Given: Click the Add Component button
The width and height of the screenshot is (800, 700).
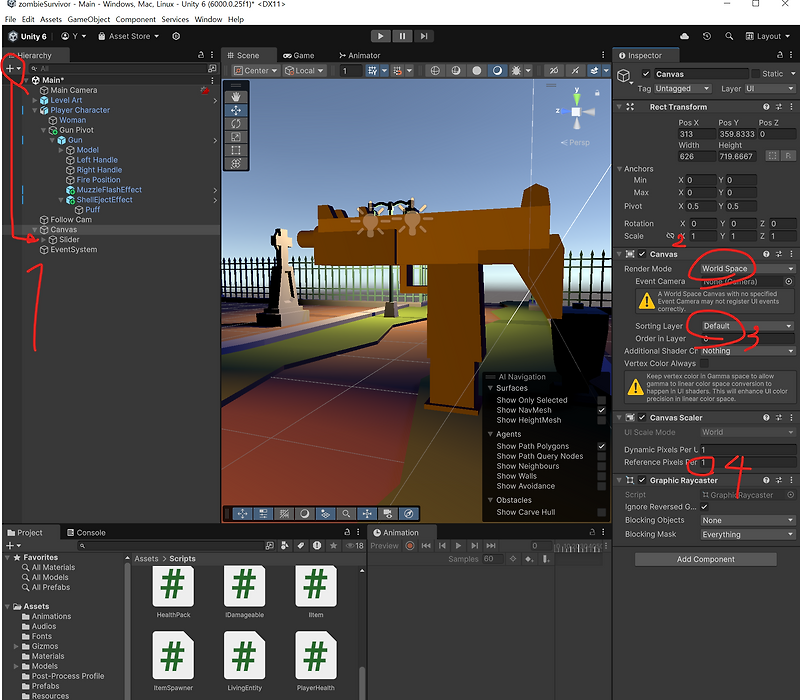Looking at the screenshot, I should 706,559.
